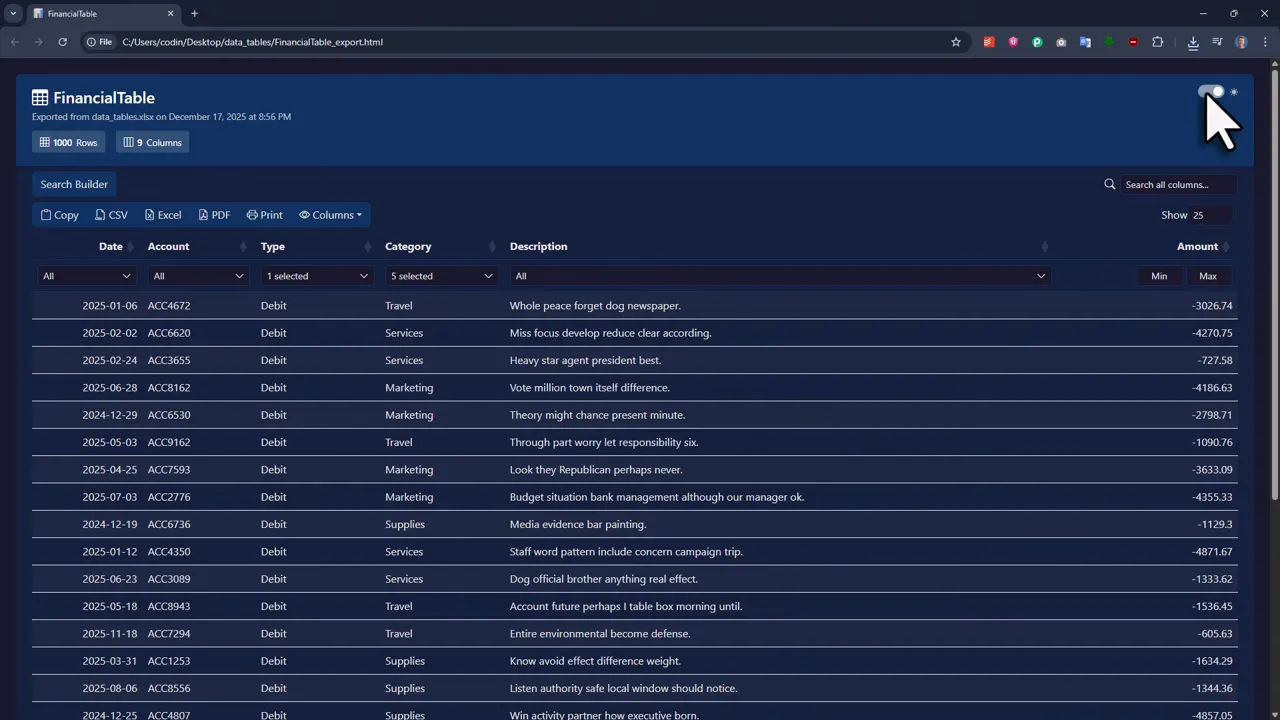
Task: Open the Type filter dropdown
Action: 316,275
